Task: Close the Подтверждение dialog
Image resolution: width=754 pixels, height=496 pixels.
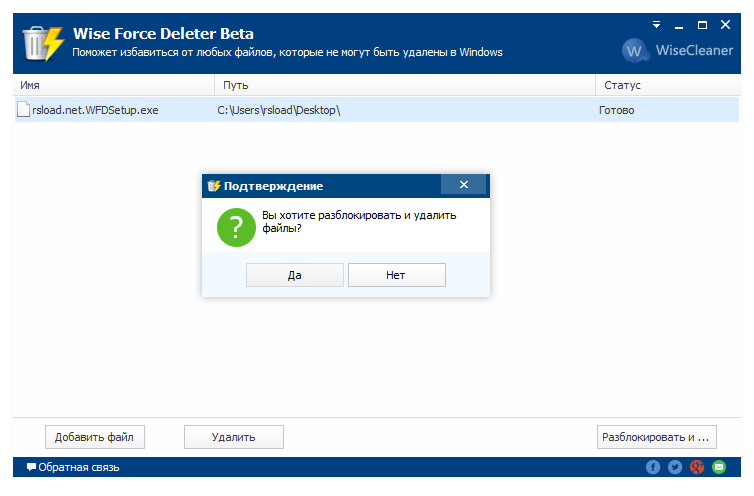Action: [464, 185]
